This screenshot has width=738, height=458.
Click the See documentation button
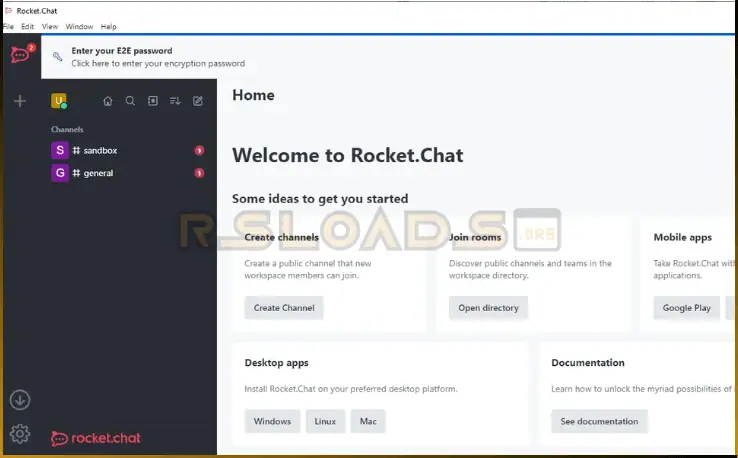point(599,421)
